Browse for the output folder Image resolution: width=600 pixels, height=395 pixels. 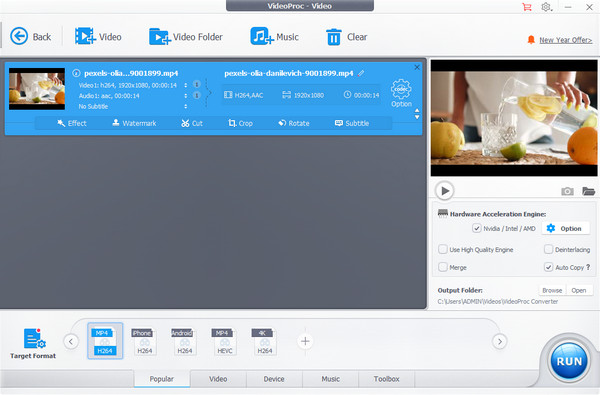(x=552, y=291)
